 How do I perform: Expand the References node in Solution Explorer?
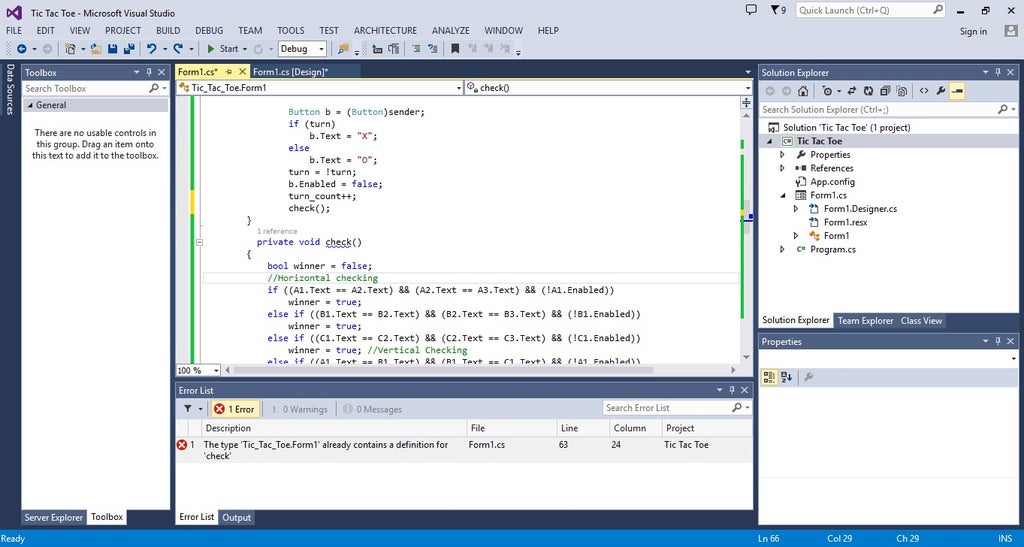(782, 168)
